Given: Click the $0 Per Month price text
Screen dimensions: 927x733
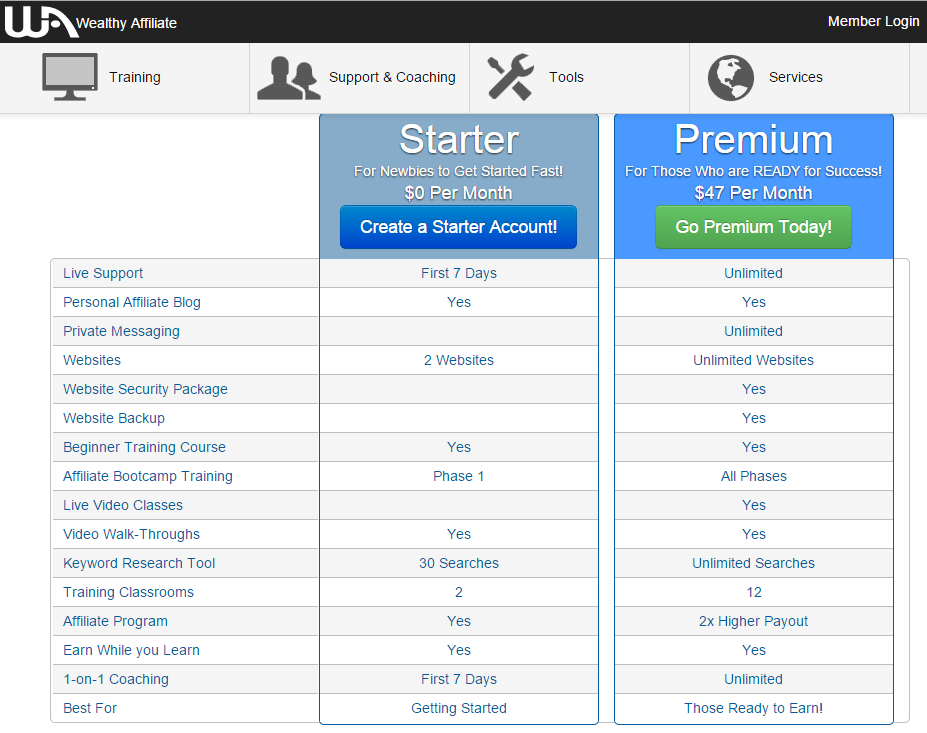Looking at the screenshot, I should (458, 193).
